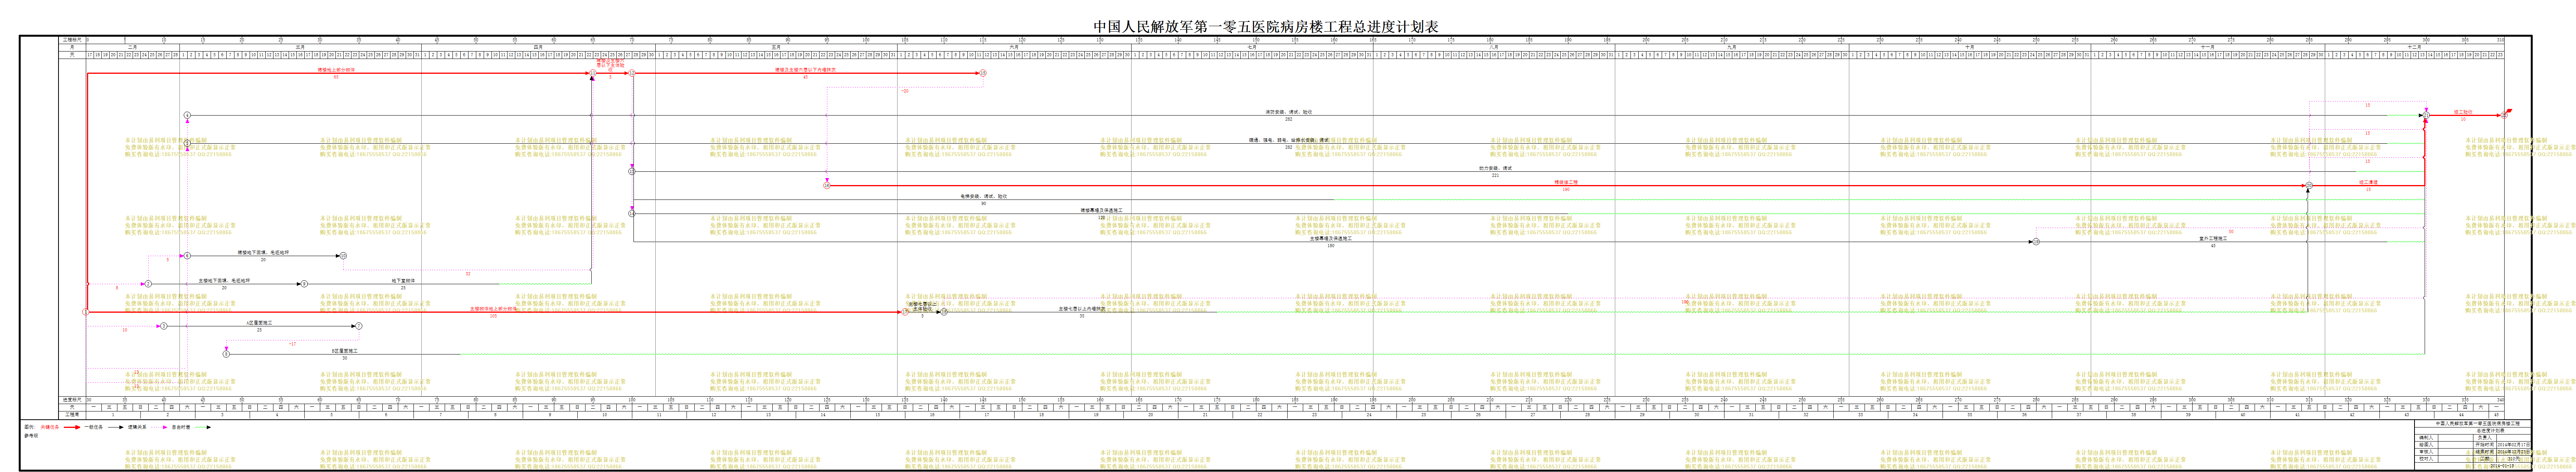Click the 二月 month header
Viewport: 2576px width, 472px height.
(133, 47)
